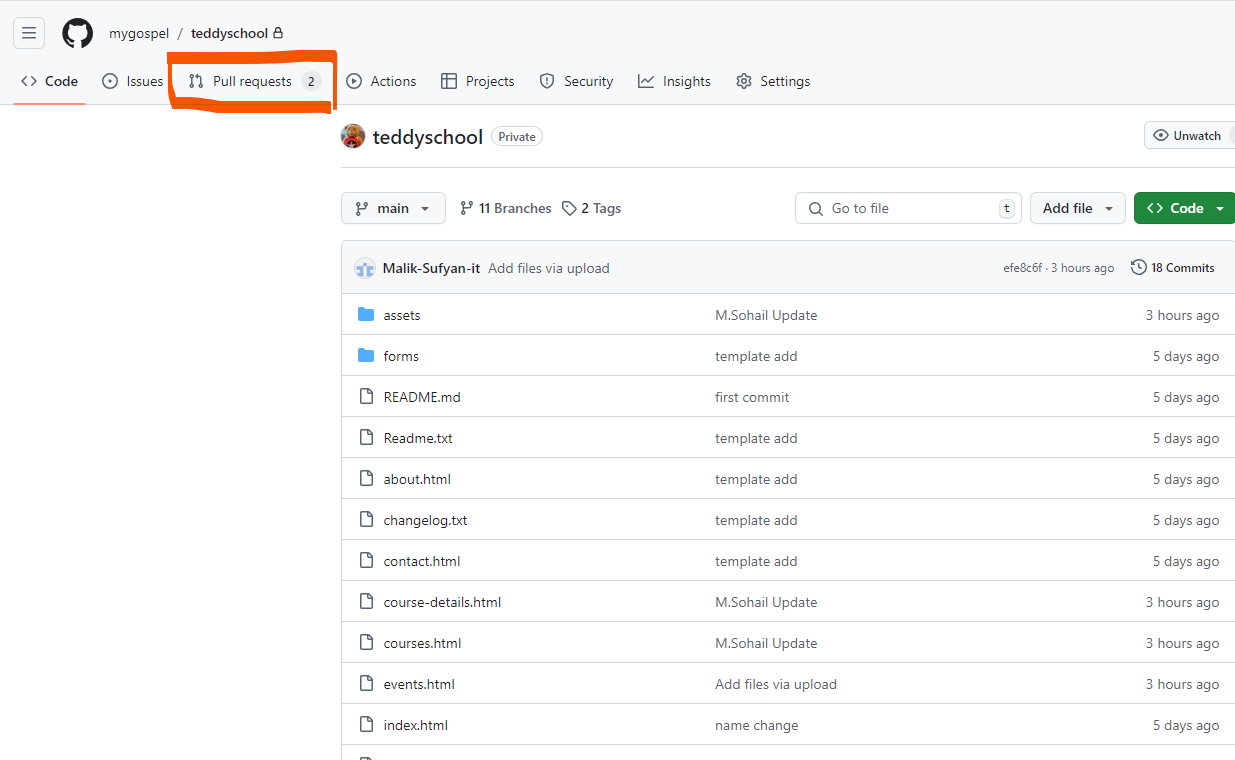
Task: Click the events.html file icon
Action: coord(366,684)
